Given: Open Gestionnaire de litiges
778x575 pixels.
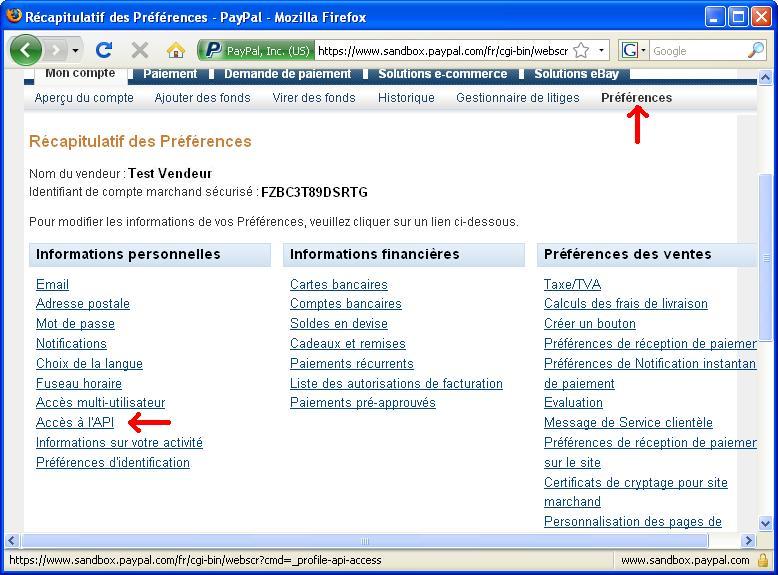Looking at the screenshot, I should (x=518, y=98).
